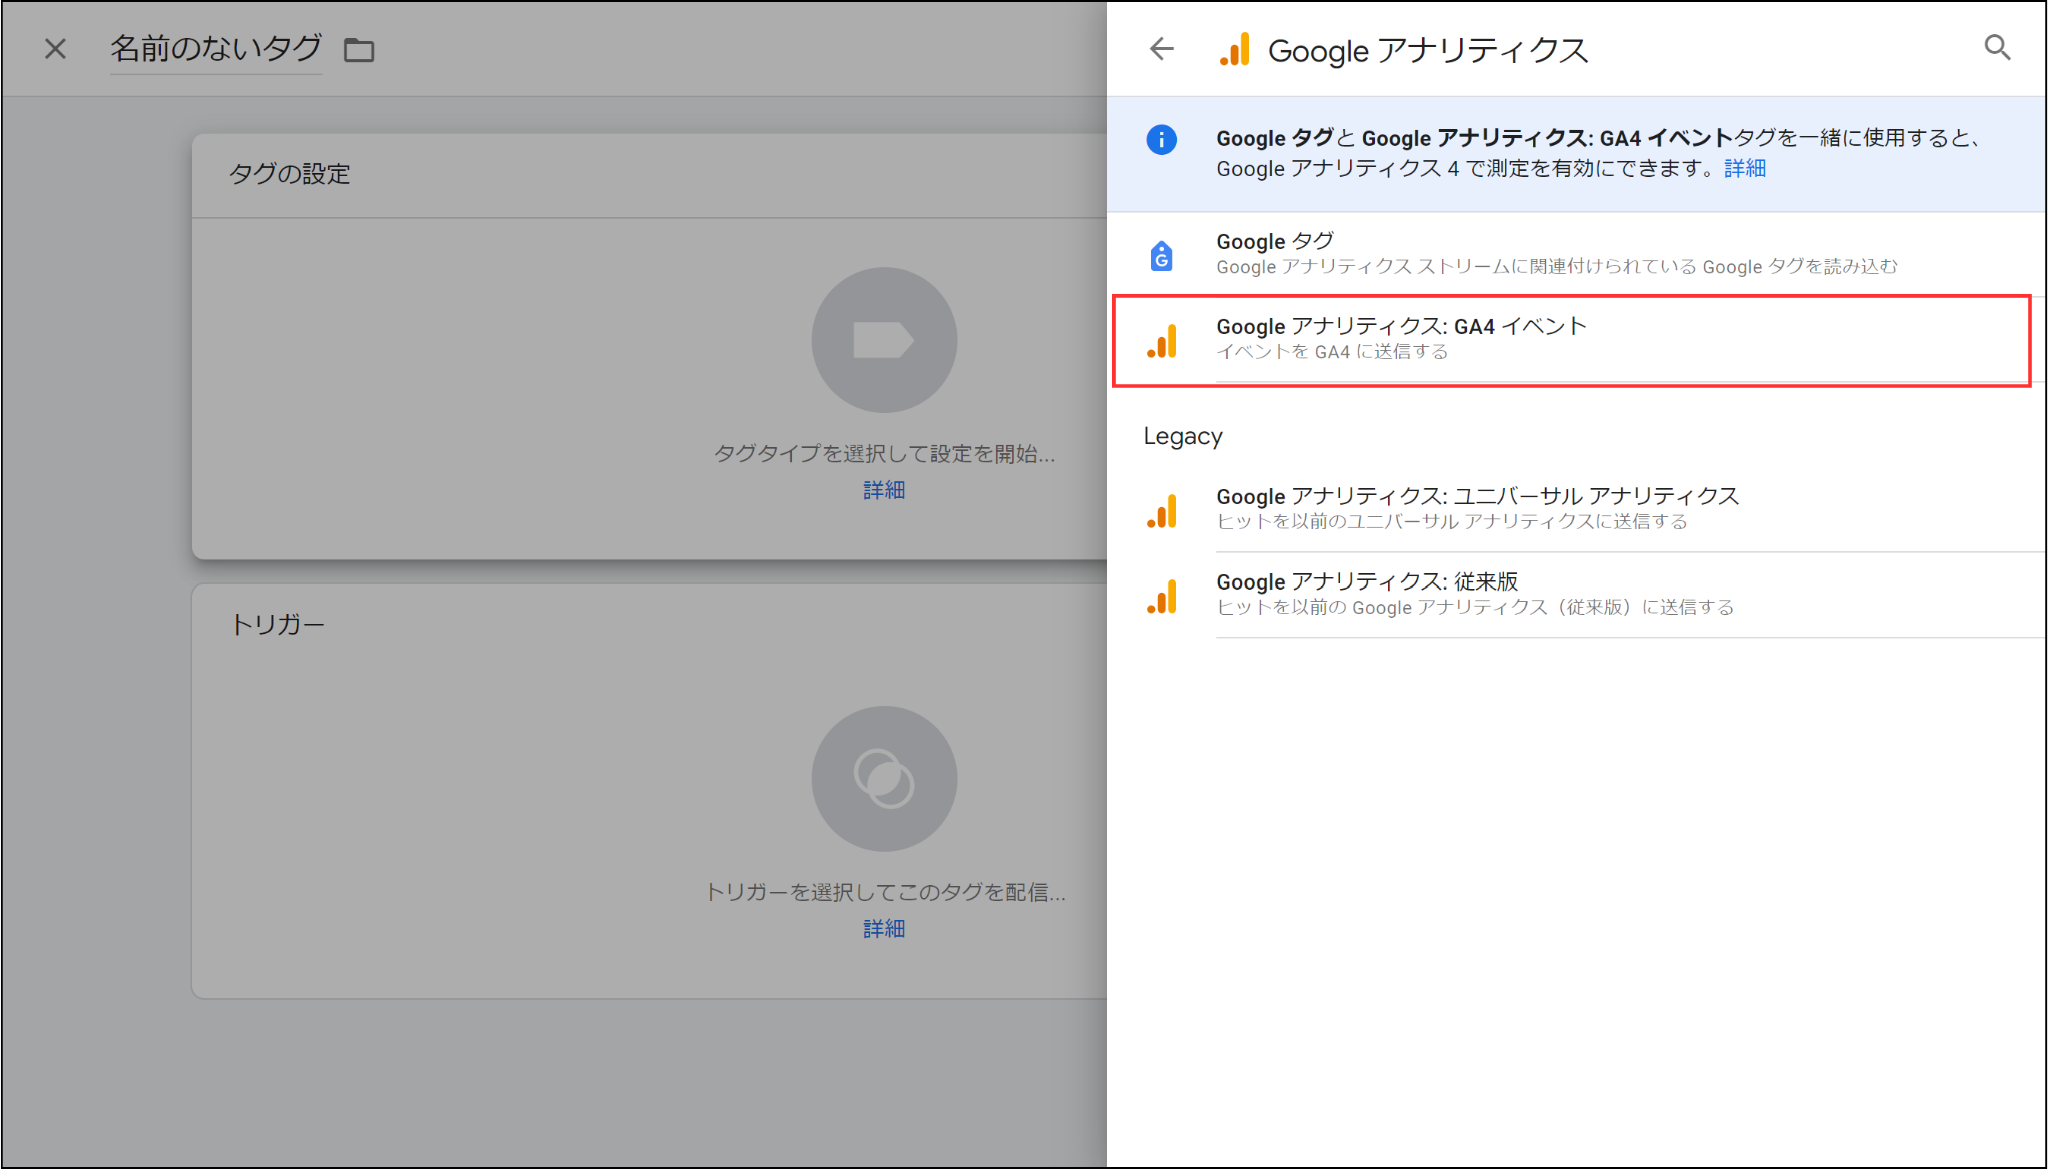The height and width of the screenshot is (1169, 2048).
Task: Click the text トリガーを選択してこのタグを配信…
Action: [x=886, y=892]
